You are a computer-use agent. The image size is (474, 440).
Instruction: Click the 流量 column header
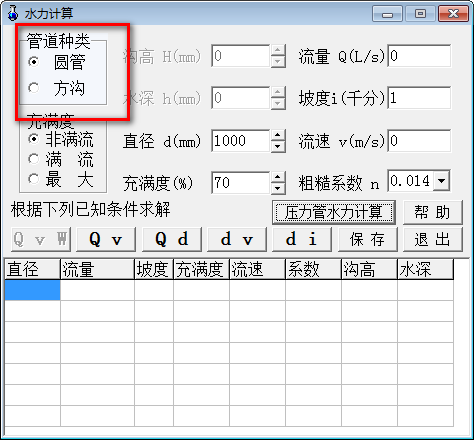click(x=98, y=269)
